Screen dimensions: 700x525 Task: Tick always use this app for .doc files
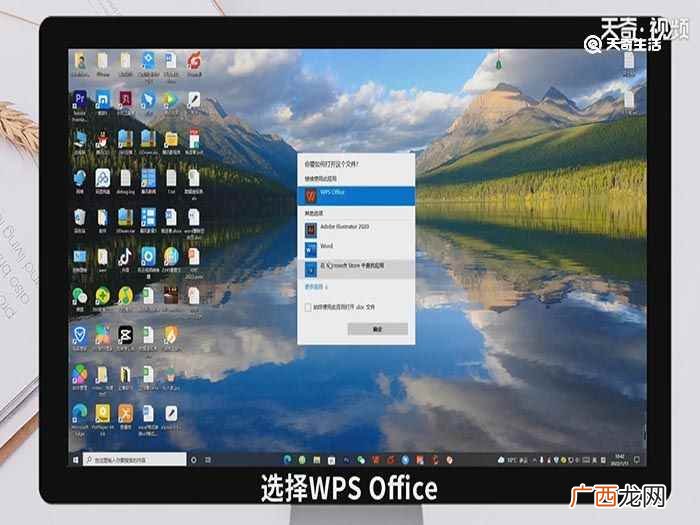[x=308, y=307]
